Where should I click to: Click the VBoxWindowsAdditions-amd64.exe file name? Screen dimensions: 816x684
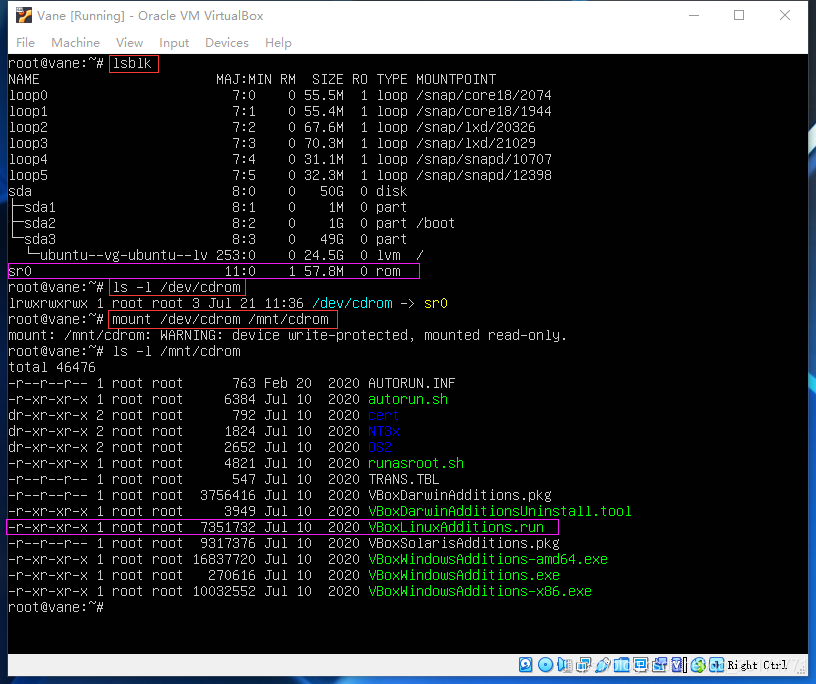pyautogui.click(x=488, y=560)
